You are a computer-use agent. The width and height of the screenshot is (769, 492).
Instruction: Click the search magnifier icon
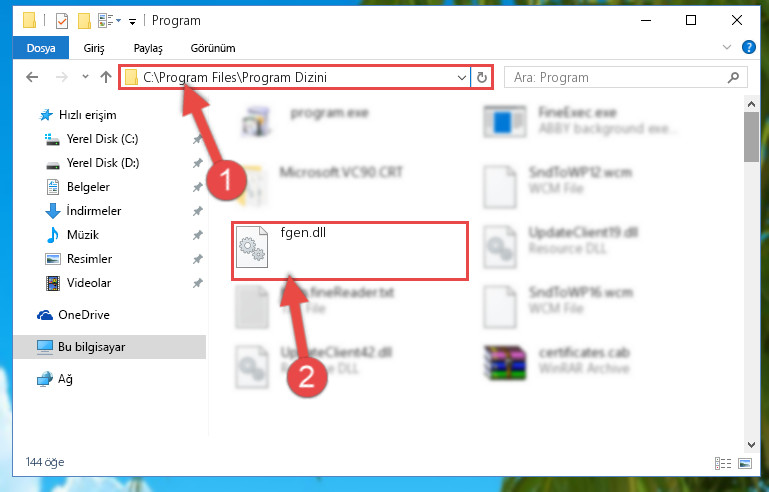pos(733,78)
